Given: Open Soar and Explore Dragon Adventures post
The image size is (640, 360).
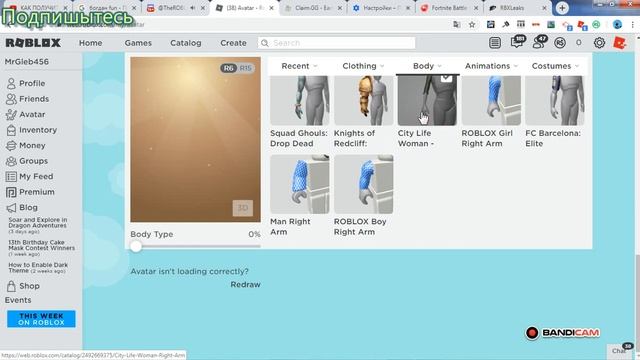Looking at the screenshot, I should pyautogui.click(x=38, y=225).
